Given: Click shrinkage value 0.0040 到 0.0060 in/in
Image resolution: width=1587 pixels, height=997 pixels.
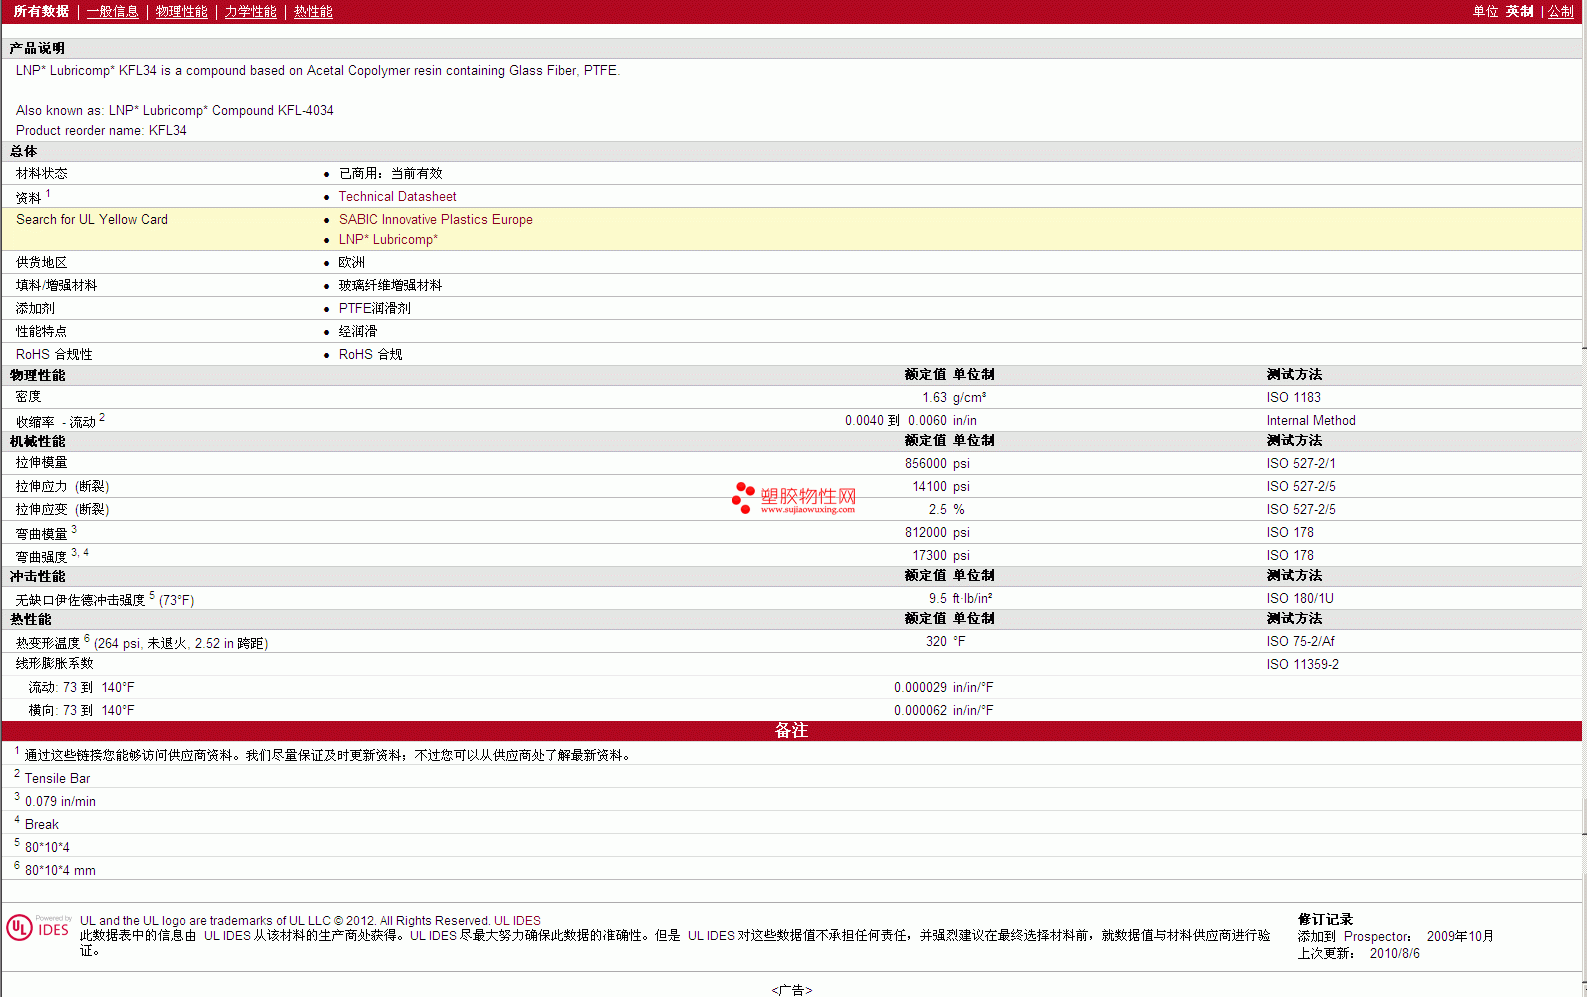Looking at the screenshot, I should point(911,421).
